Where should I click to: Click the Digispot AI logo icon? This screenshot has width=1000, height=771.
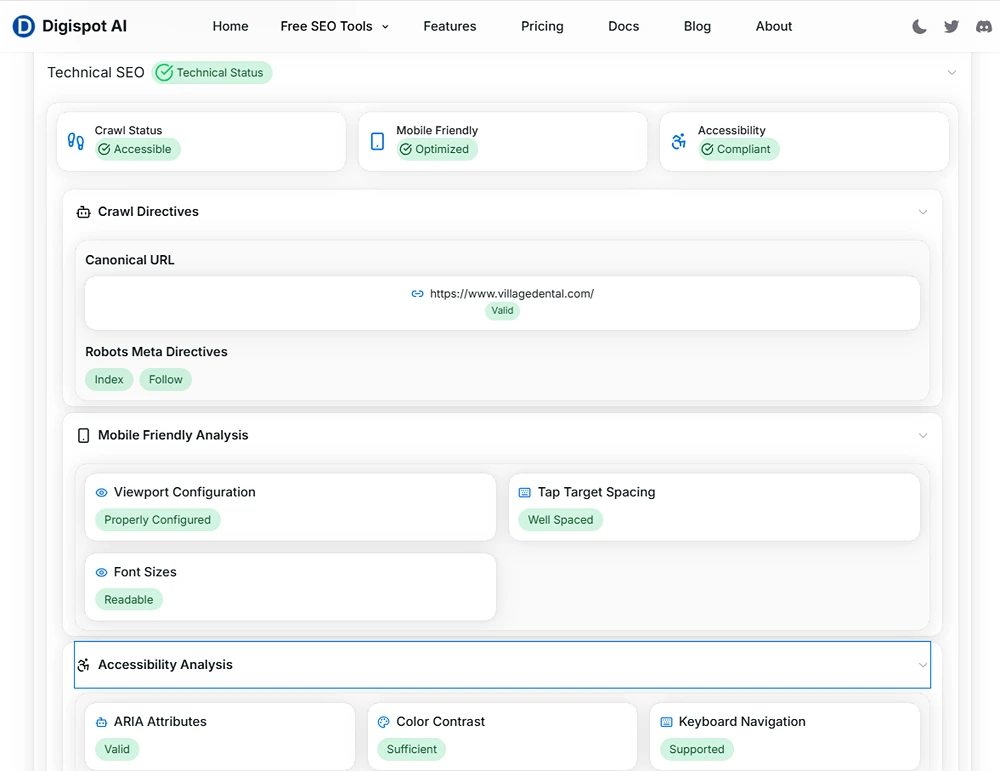24,26
